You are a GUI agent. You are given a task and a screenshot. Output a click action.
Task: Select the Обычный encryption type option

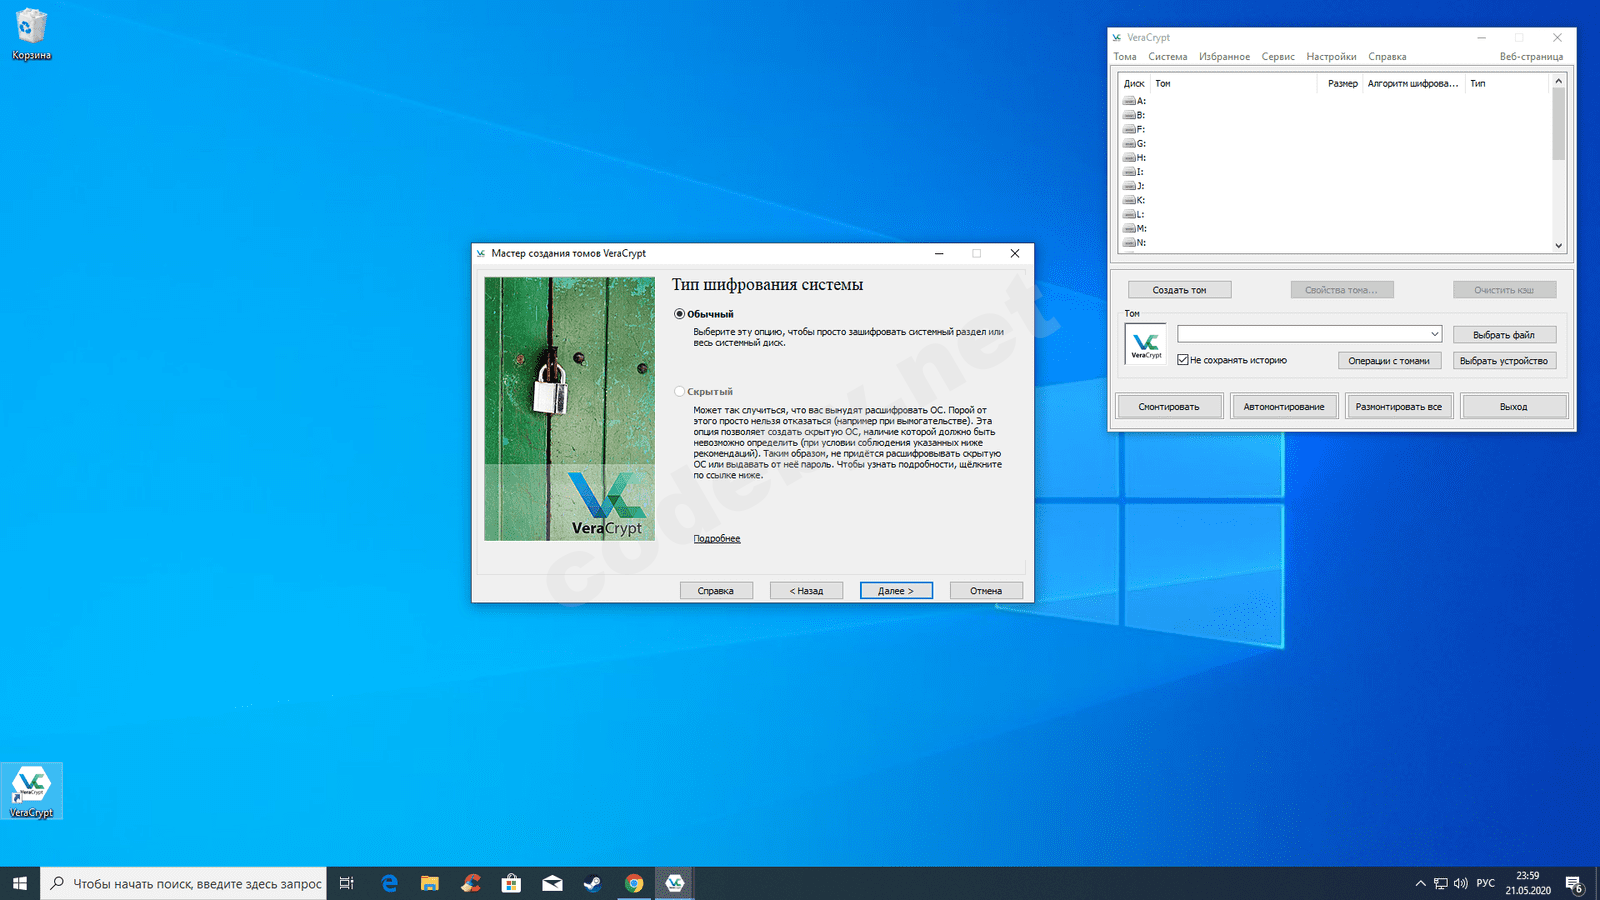[680, 314]
